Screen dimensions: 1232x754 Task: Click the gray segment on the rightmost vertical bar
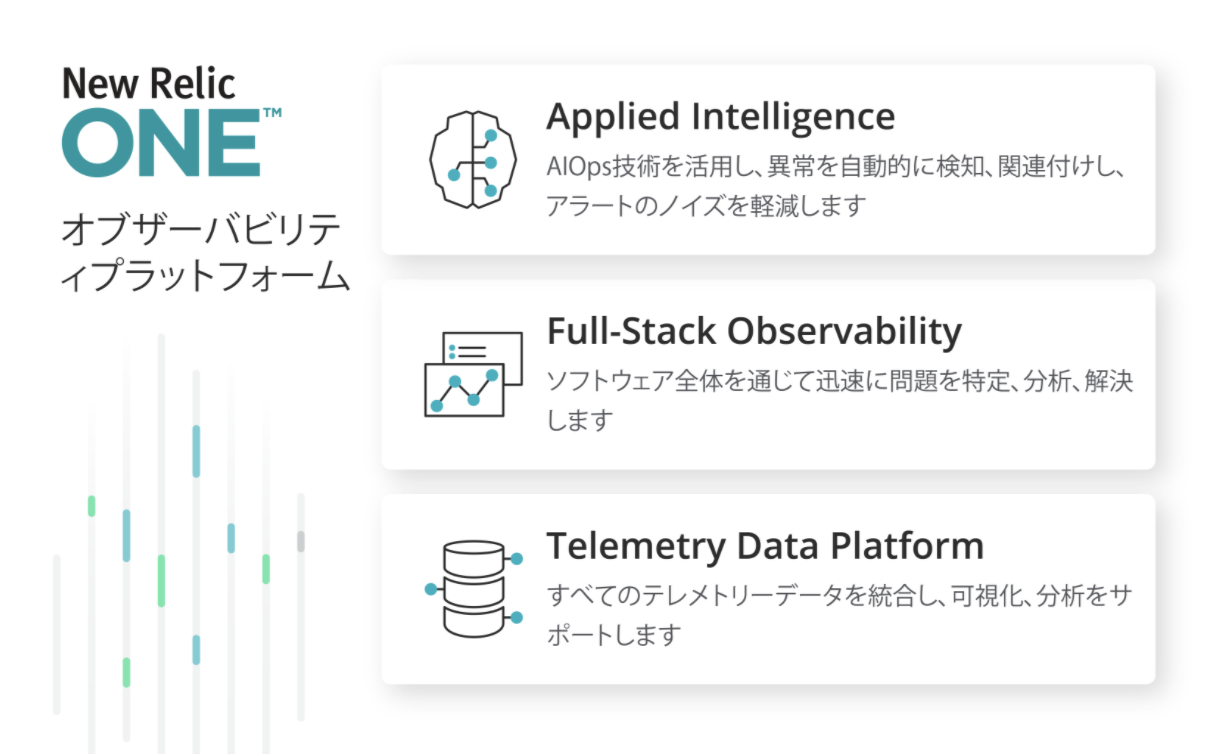point(300,542)
